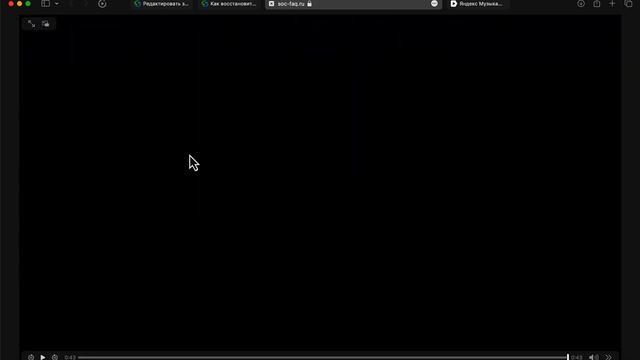Open more video controls chevrons

click(x=608, y=357)
